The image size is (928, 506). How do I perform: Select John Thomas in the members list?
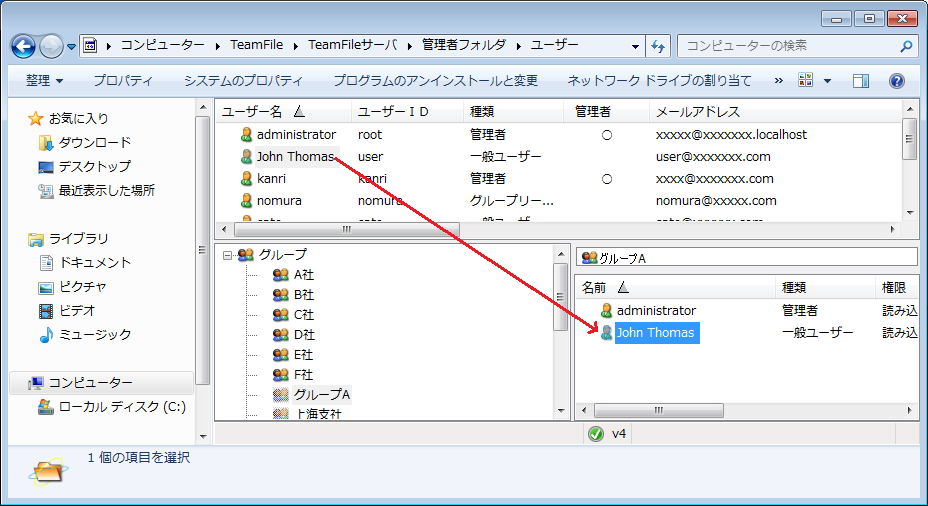[655, 333]
